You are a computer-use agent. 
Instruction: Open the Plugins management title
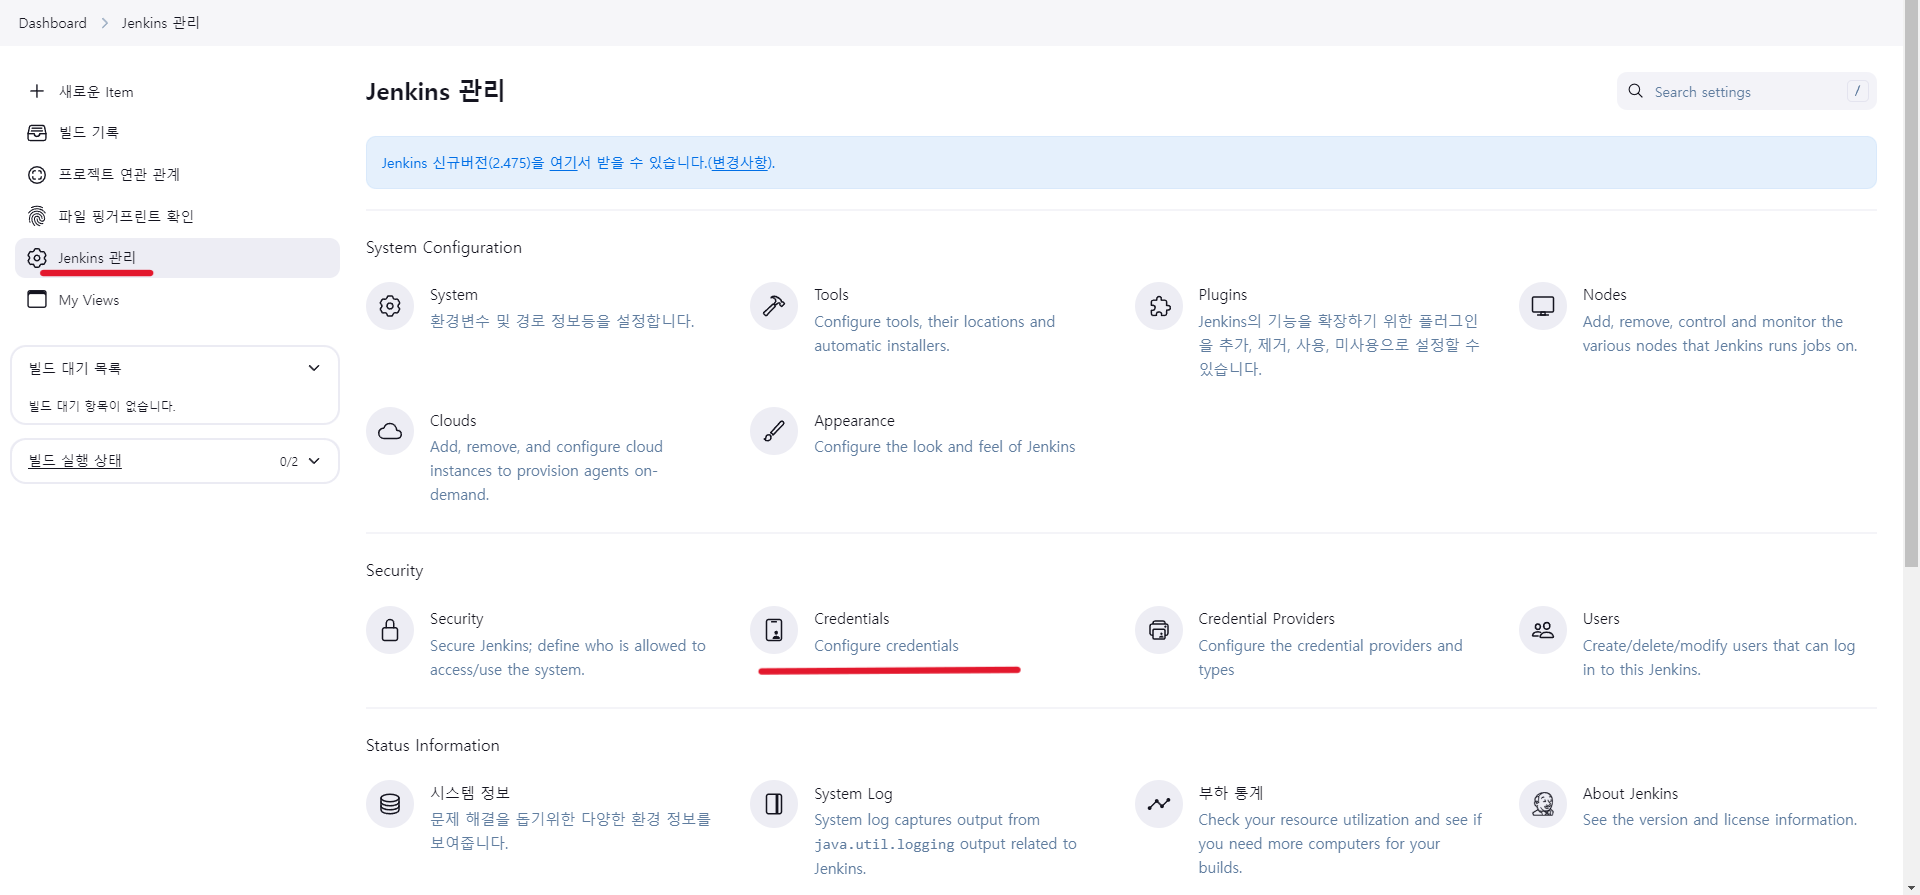1223,295
